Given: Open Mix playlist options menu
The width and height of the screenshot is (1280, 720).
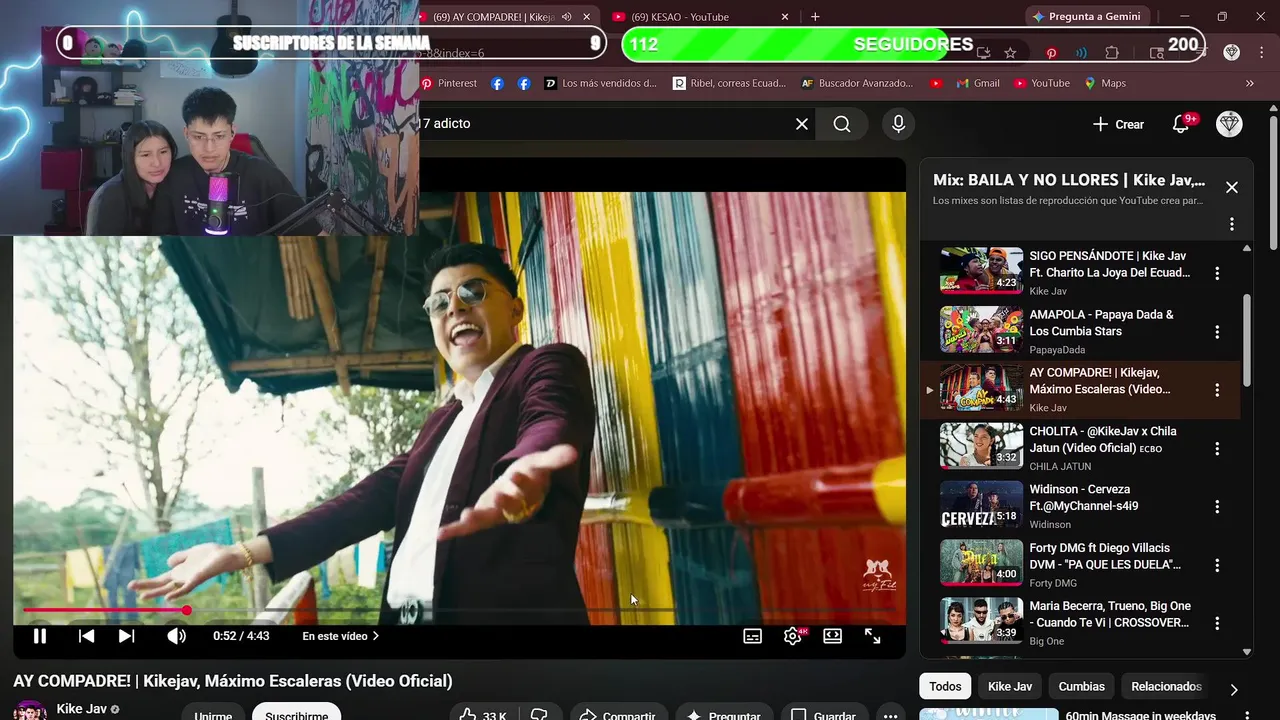Looking at the screenshot, I should tap(1232, 224).
